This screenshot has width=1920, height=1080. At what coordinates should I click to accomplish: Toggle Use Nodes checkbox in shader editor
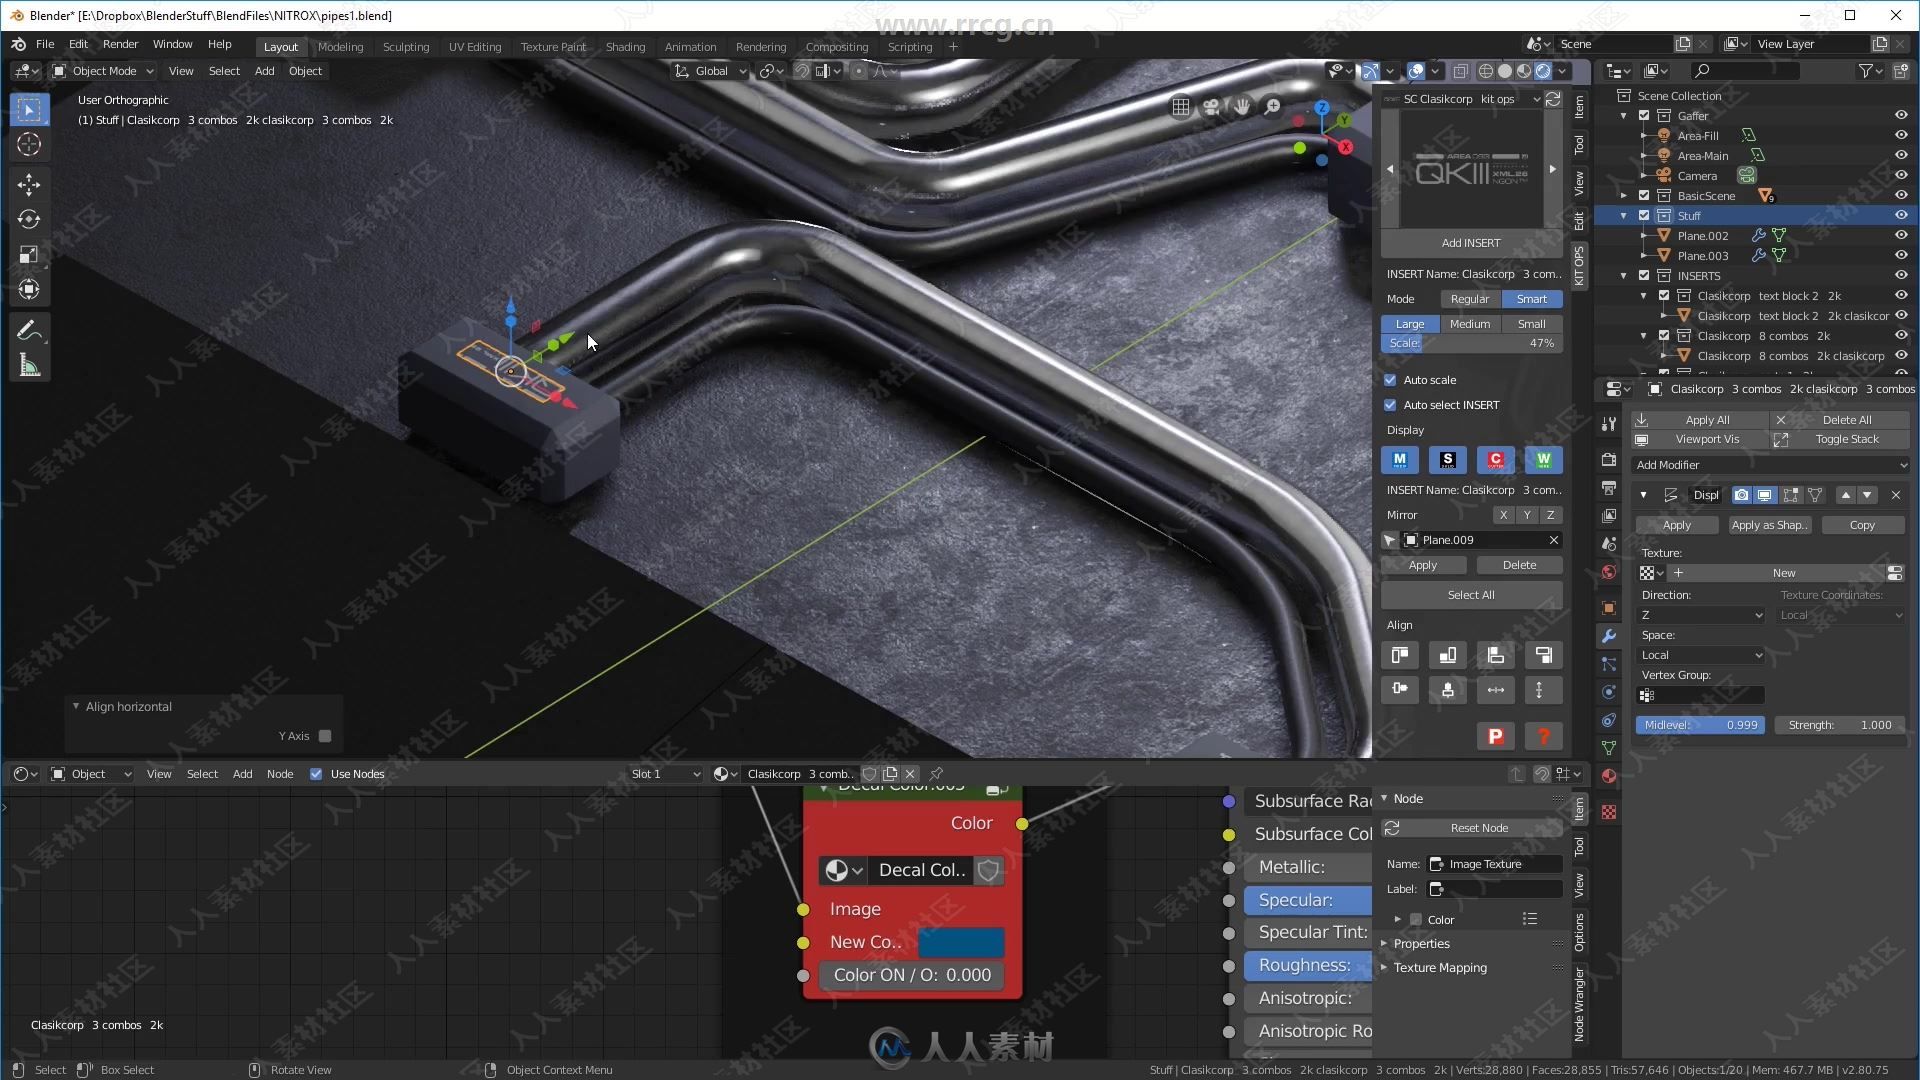coord(313,773)
